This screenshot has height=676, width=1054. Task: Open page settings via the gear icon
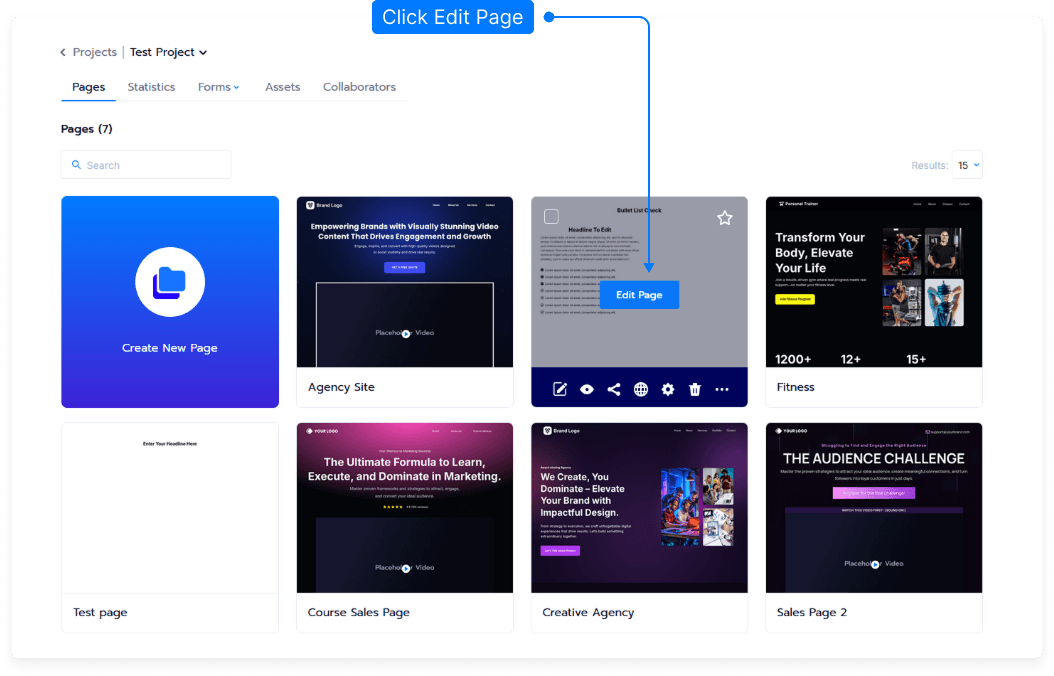668,390
